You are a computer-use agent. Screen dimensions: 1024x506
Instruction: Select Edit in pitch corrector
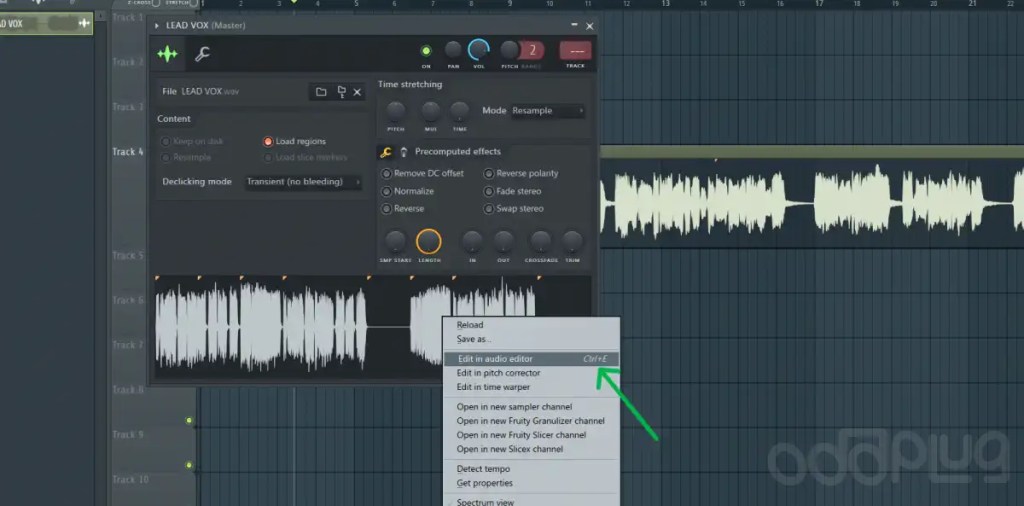click(531, 373)
